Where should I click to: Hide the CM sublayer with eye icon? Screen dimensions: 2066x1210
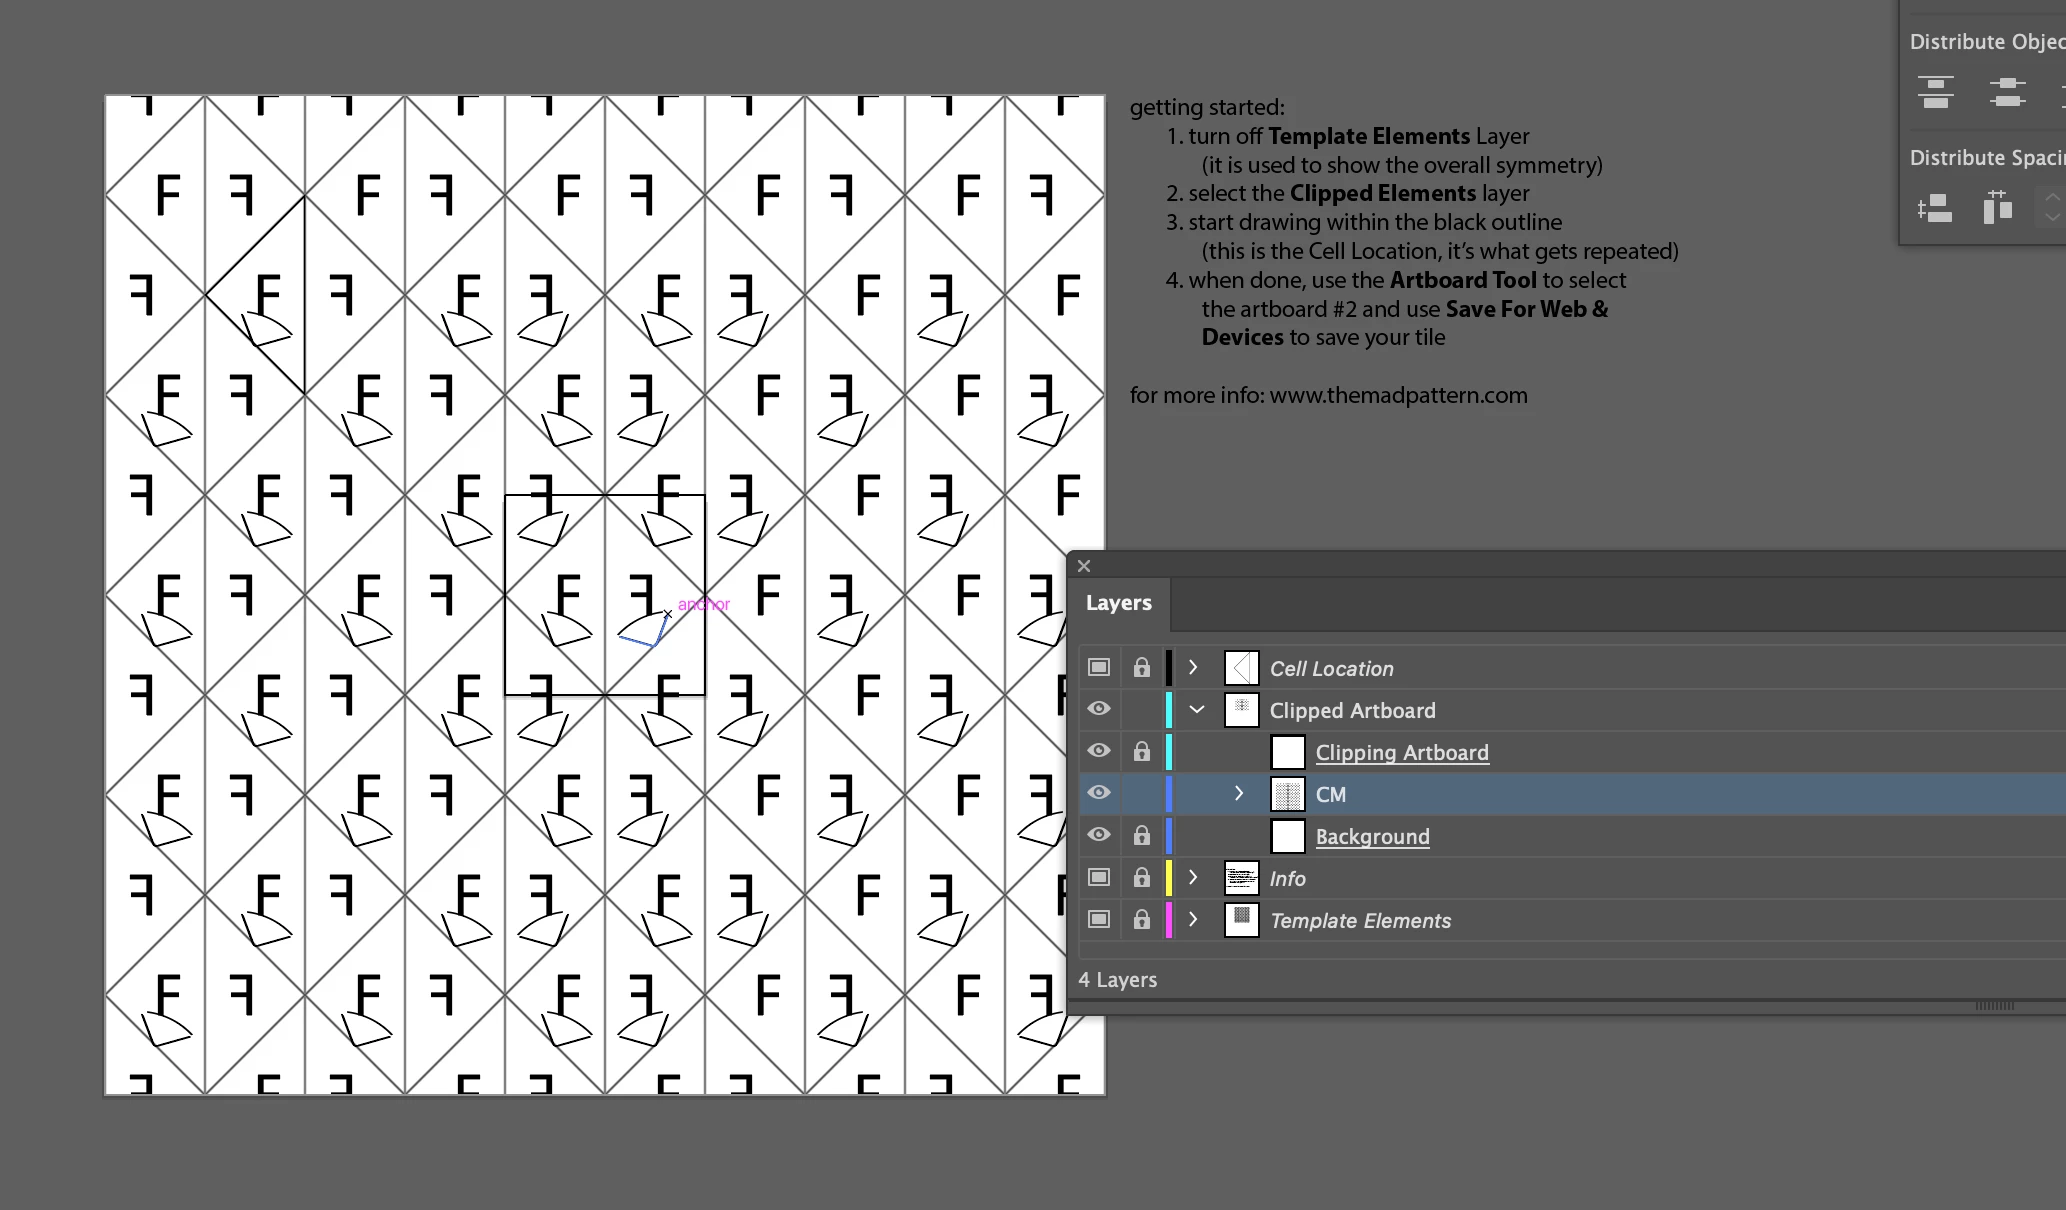1099,793
